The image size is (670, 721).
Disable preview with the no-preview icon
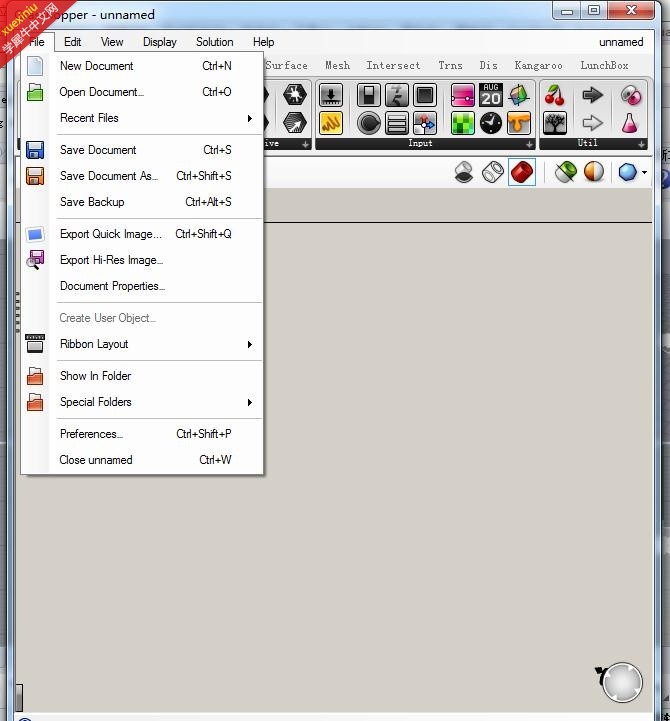coord(464,172)
